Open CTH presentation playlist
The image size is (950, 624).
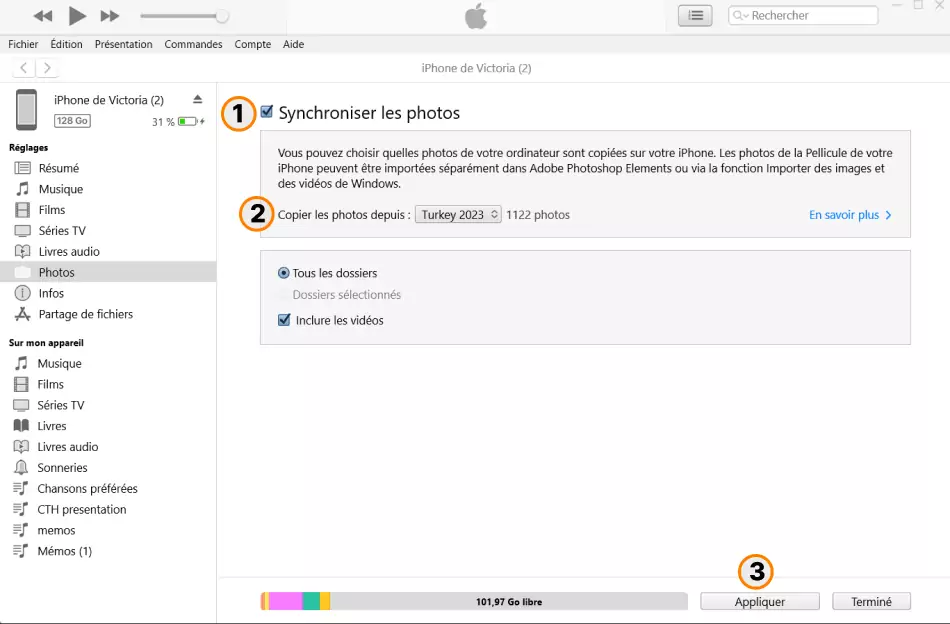tap(82, 509)
